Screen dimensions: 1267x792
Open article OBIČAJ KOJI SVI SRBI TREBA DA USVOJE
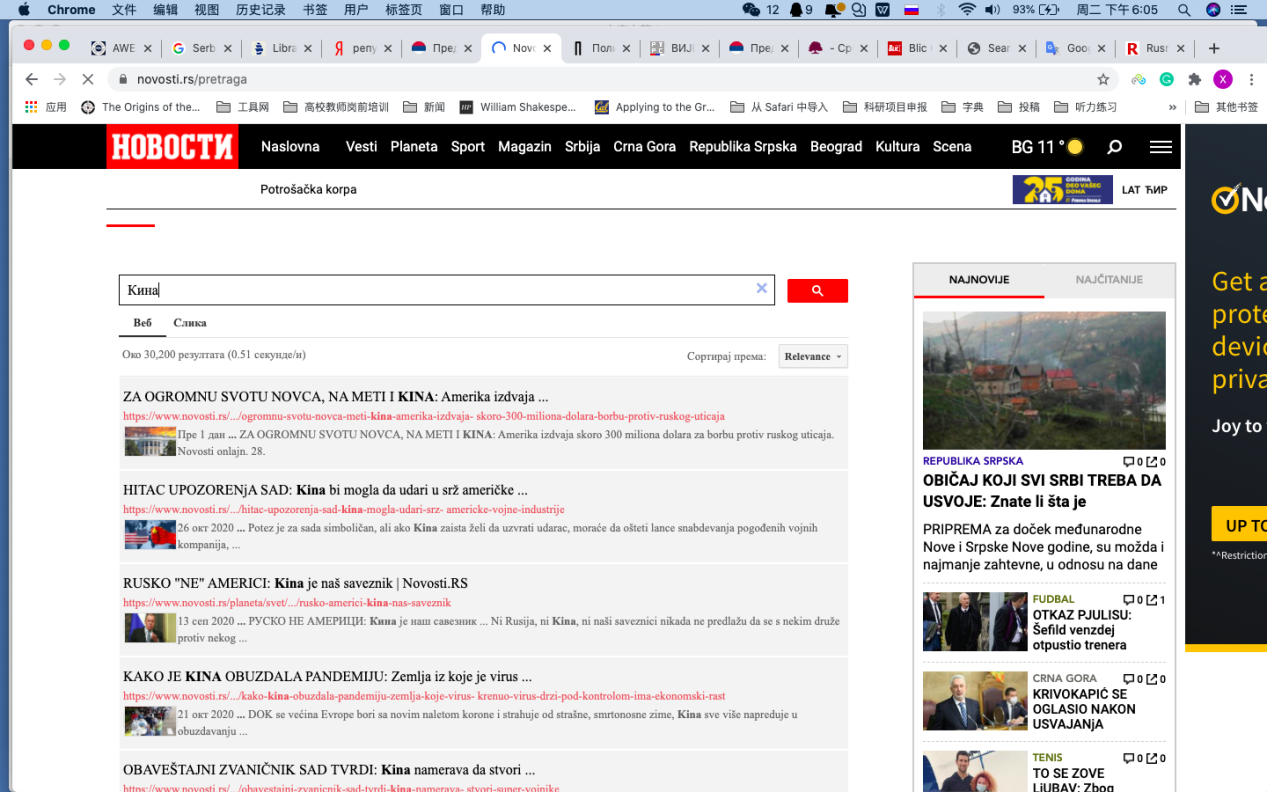tap(1042, 491)
